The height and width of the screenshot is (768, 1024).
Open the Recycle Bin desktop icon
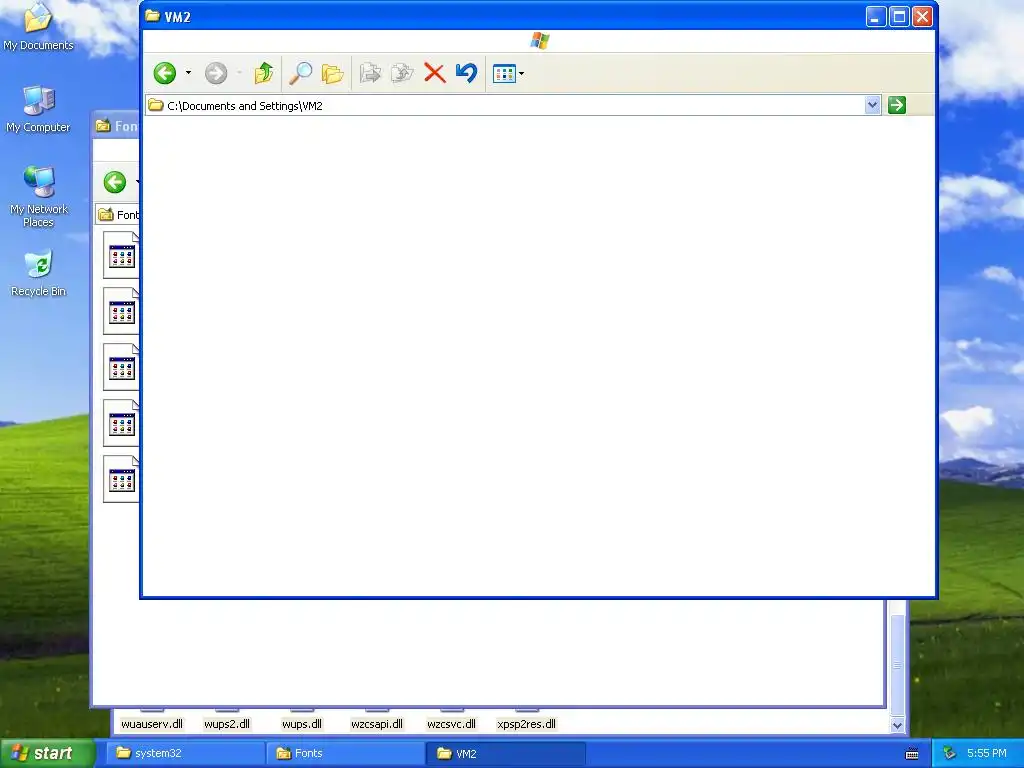point(39,273)
